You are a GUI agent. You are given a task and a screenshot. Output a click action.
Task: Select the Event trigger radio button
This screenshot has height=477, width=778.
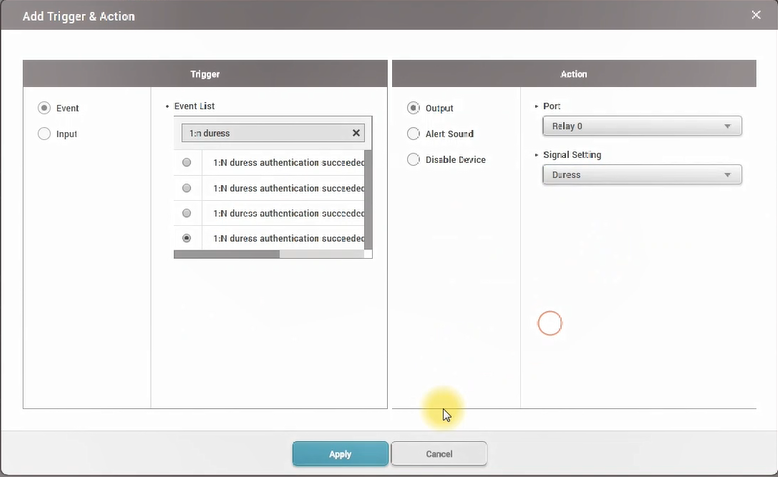click(44, 108)
